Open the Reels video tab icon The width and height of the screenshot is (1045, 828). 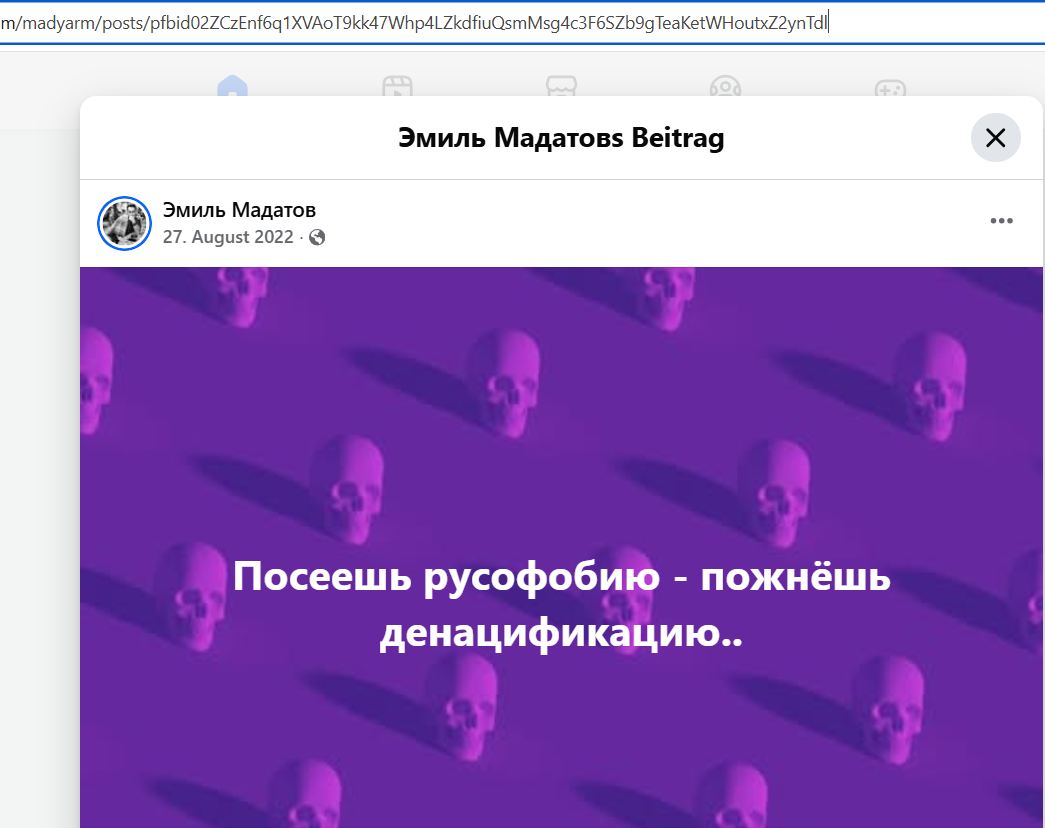click(397, 87)
